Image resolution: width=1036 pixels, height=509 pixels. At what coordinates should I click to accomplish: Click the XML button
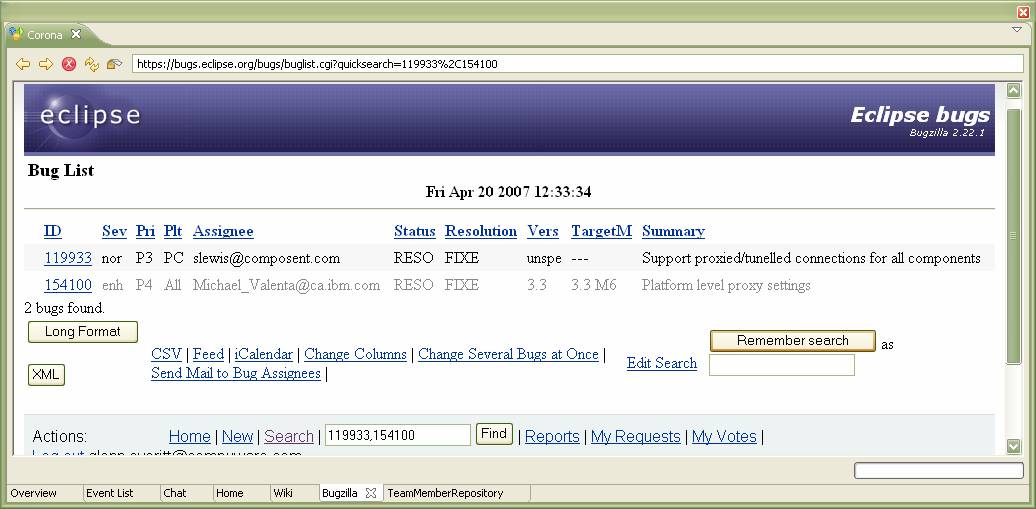click(46, 375)
